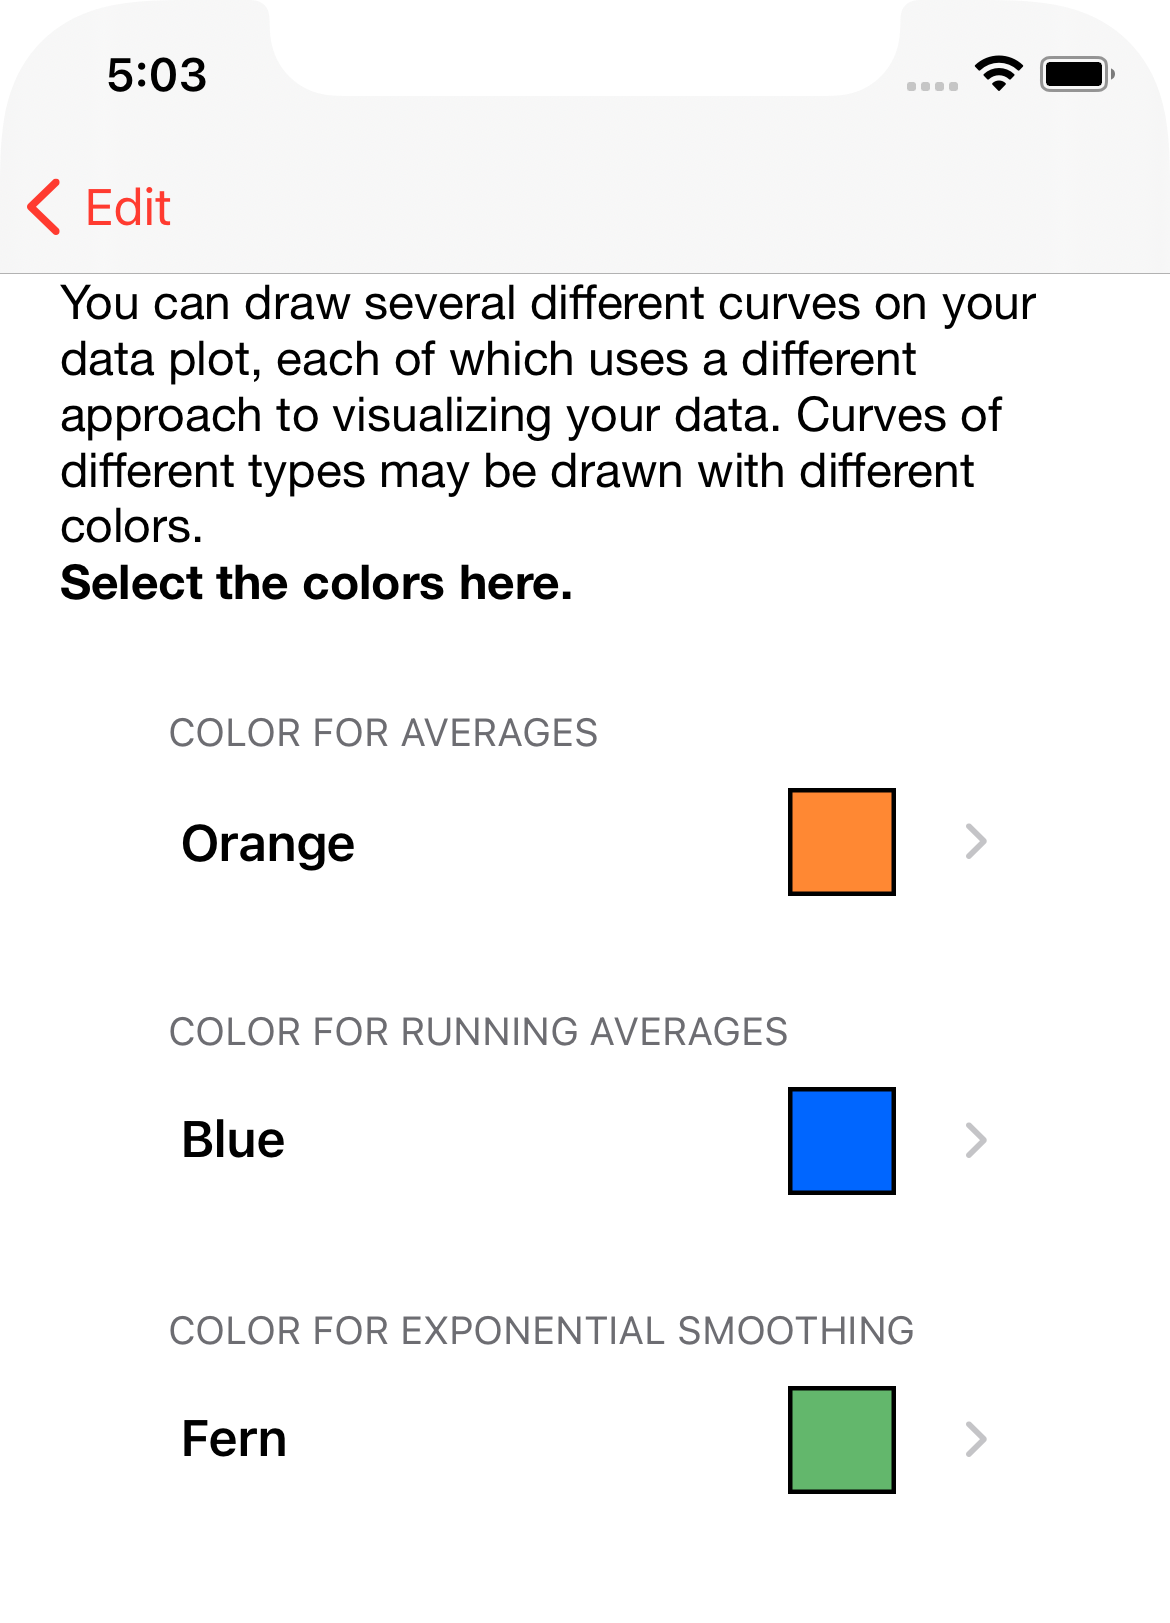Select the Orange color name label
Image resolution: width=1170 pixels, height=1623 pixels.
[268, 843]
